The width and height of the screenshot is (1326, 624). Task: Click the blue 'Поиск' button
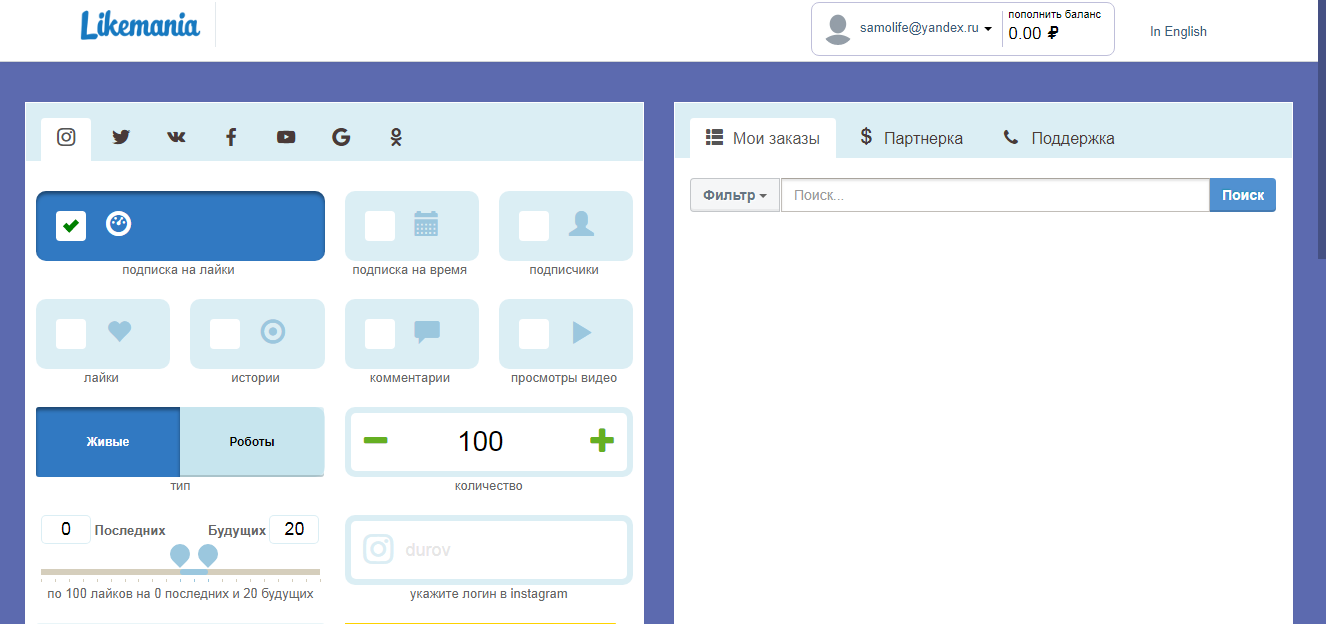(1242, 195)
